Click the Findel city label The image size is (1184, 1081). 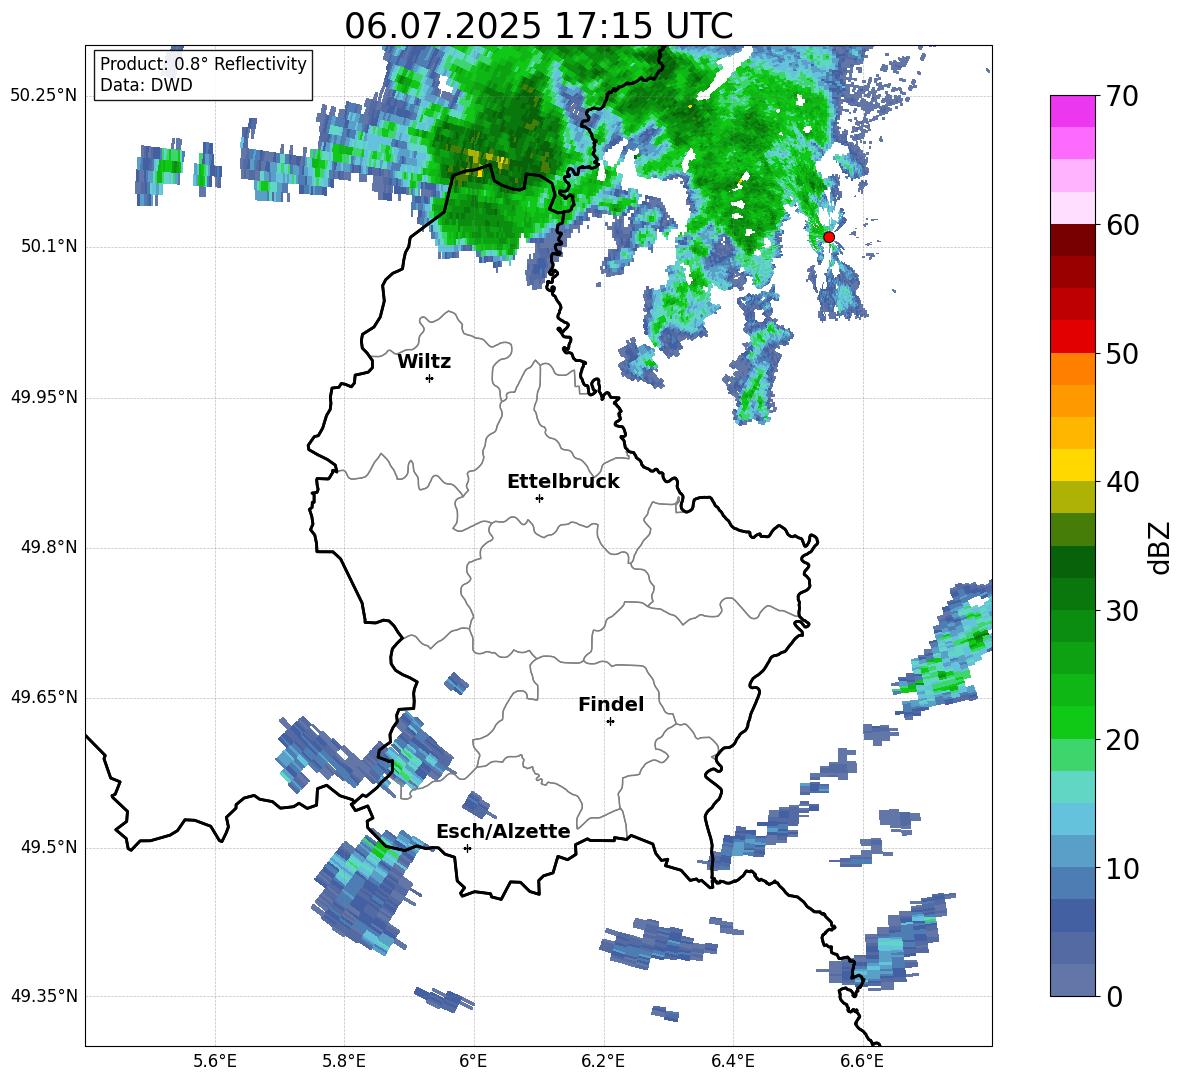pos(611,704)
